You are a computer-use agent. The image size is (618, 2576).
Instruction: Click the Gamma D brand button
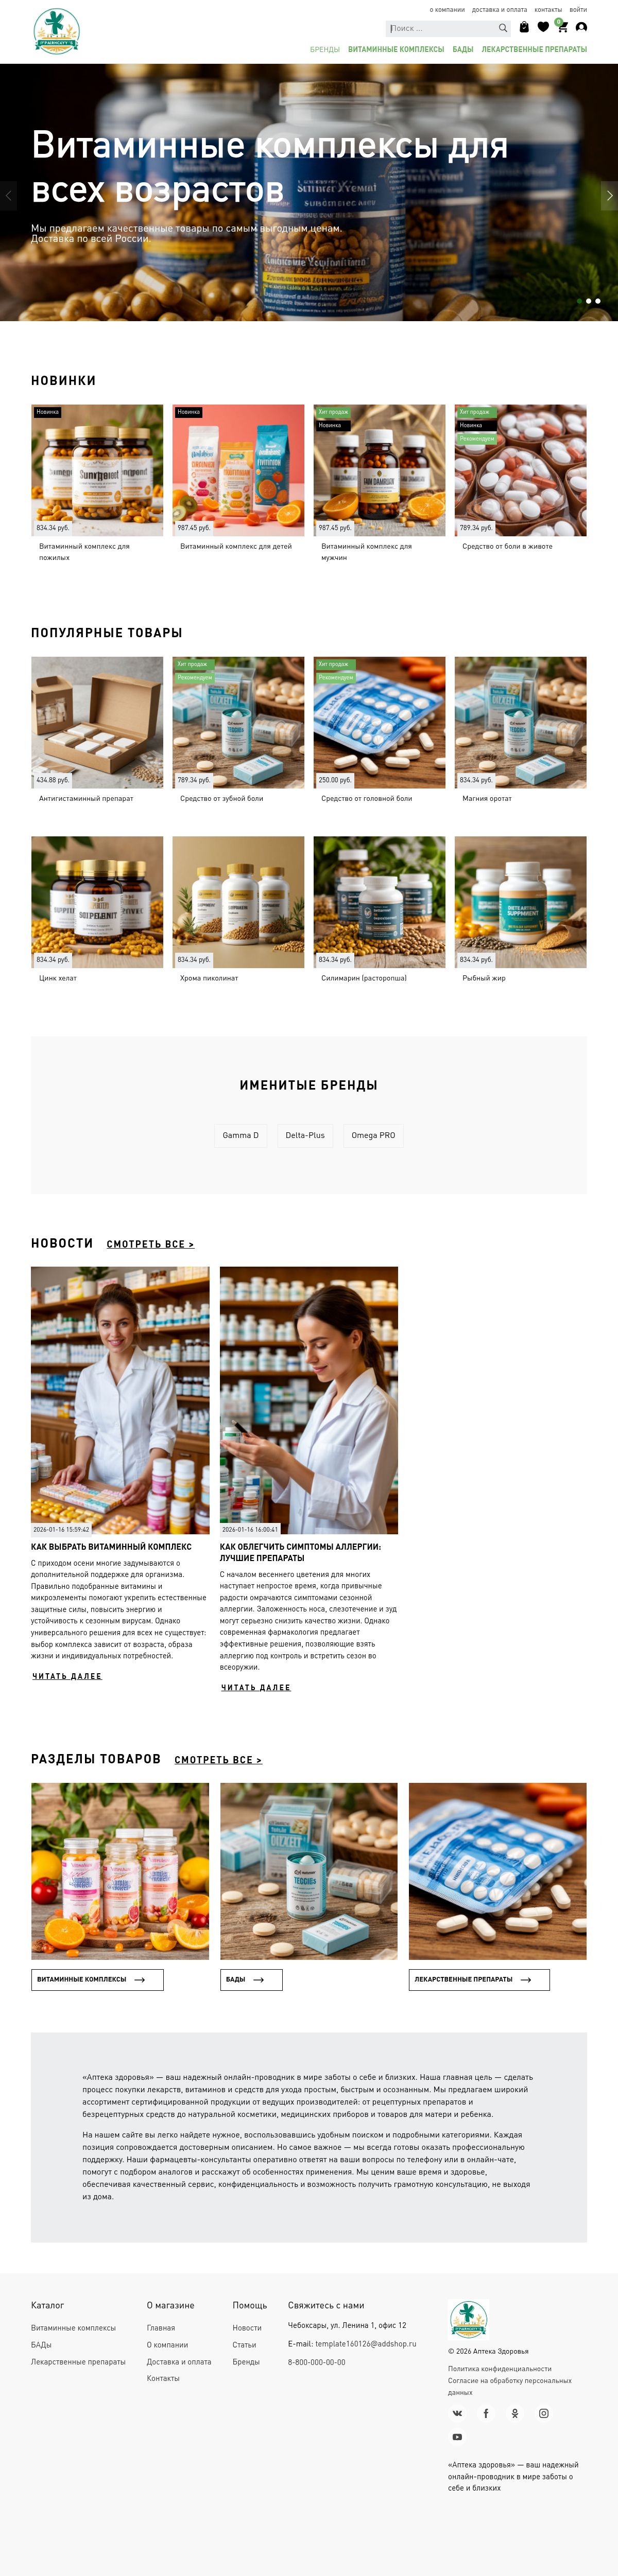point(240,1135)
